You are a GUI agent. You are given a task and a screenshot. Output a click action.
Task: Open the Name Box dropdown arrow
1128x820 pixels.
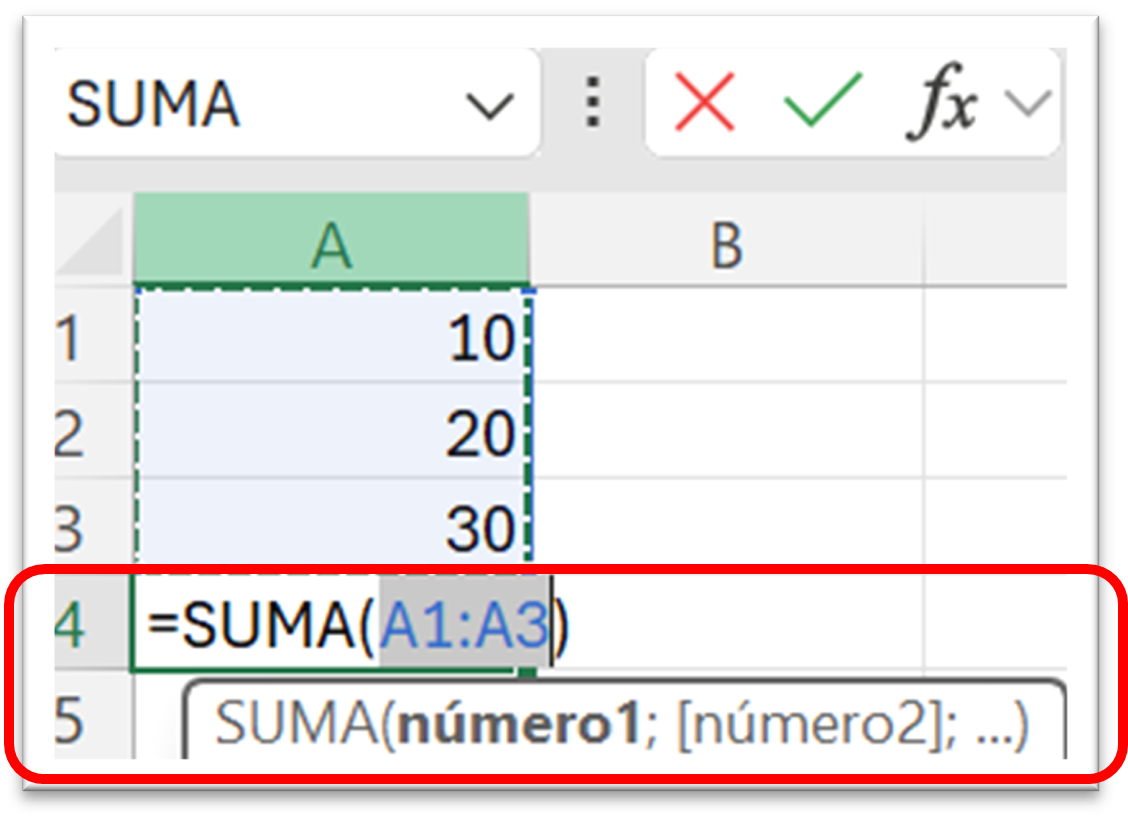490,105
